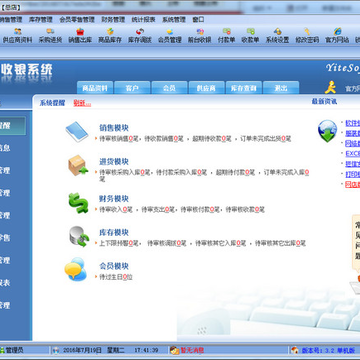Open the 财务管理 menu
The height and width of the screenshot is (360, 360).
click(x=113, y=20)
